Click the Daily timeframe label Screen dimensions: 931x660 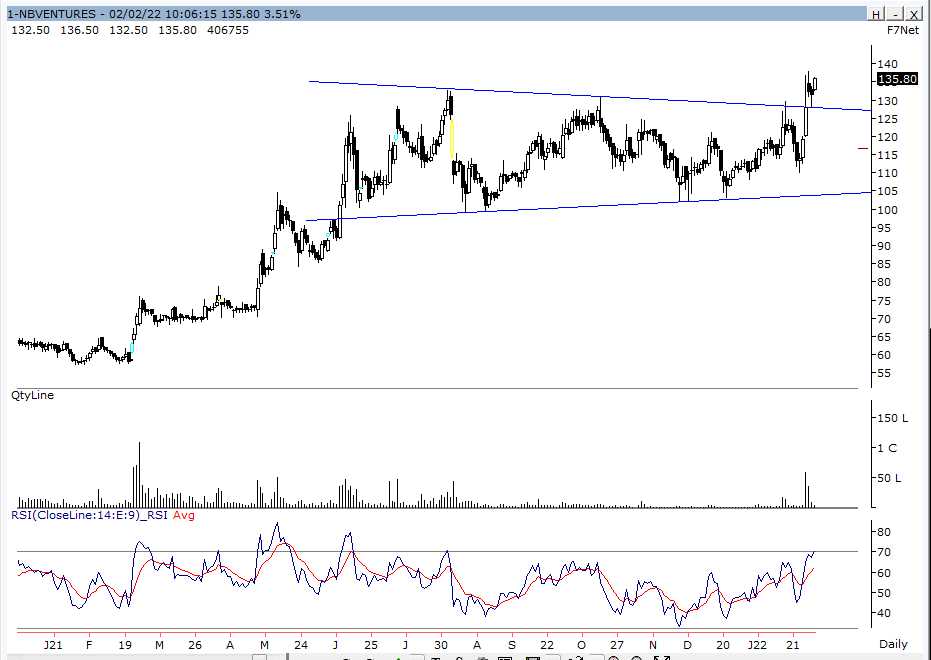(x=893, y=644)
